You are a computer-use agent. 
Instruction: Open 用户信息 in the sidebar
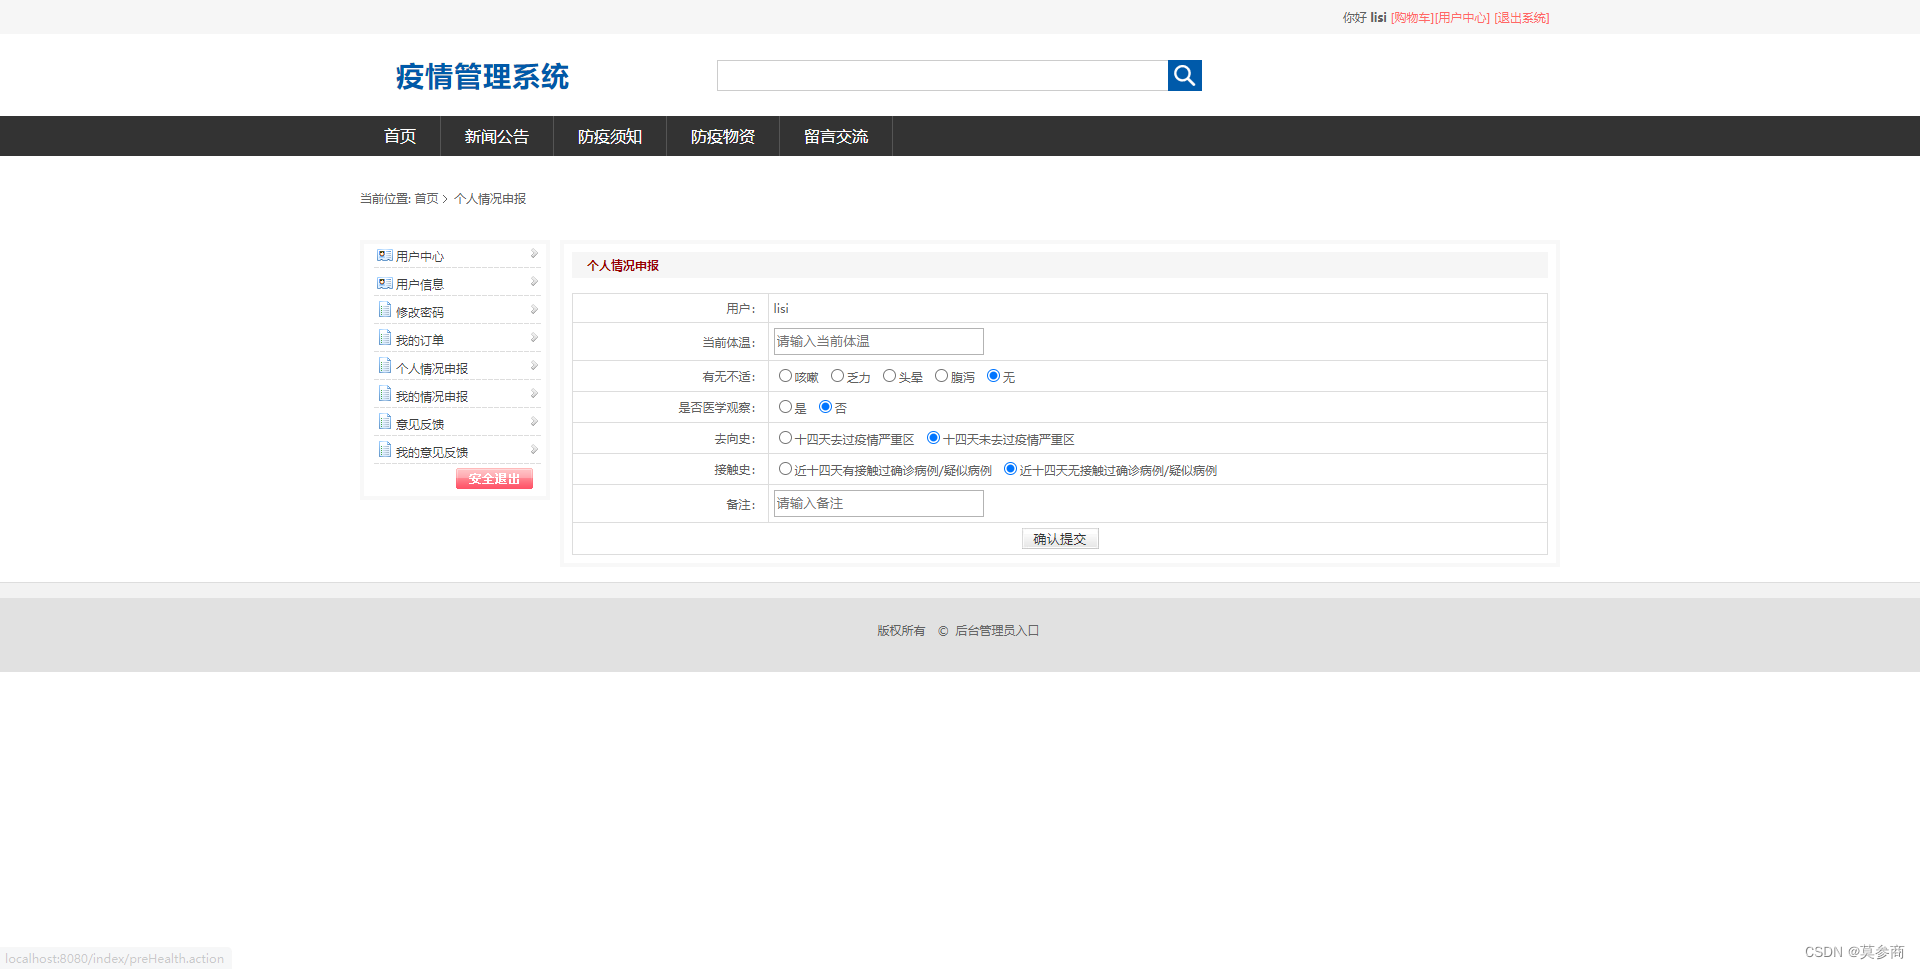click(x=420, y=285)
